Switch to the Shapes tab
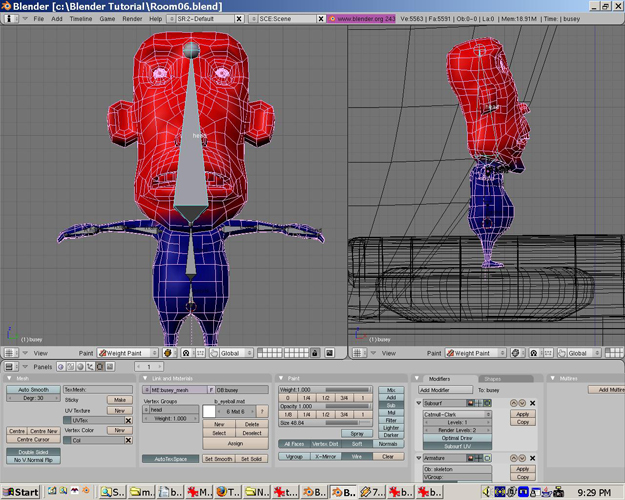 pos(493,378)
